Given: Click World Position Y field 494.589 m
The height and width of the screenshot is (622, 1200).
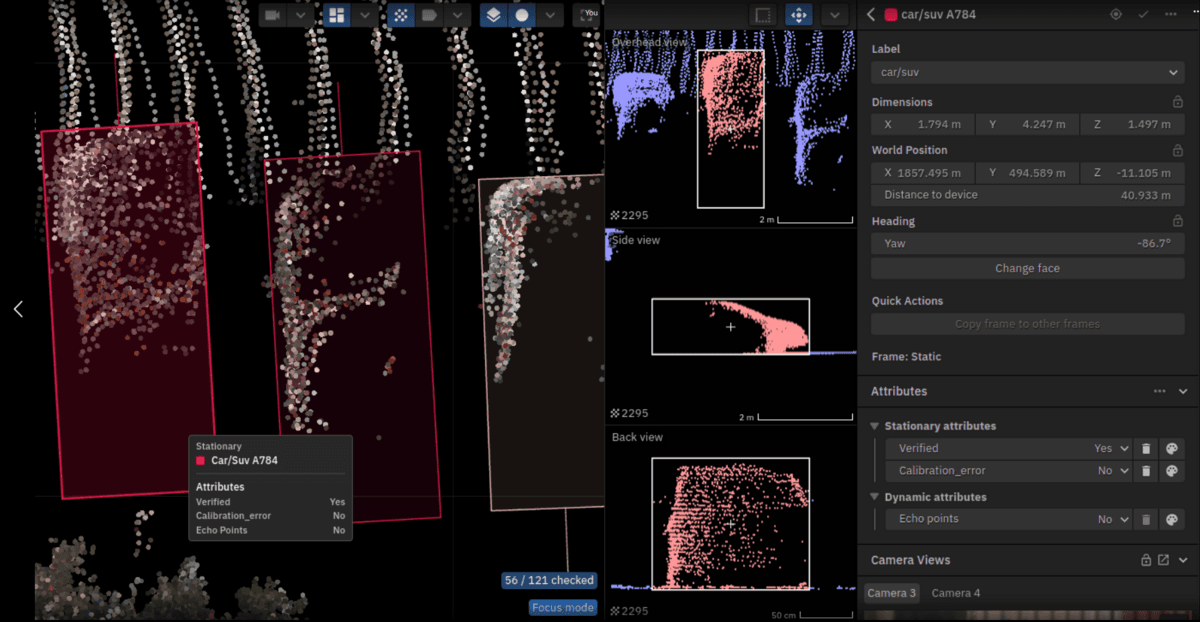Looking at the screenshot, I should click(x=1027, y=172).
